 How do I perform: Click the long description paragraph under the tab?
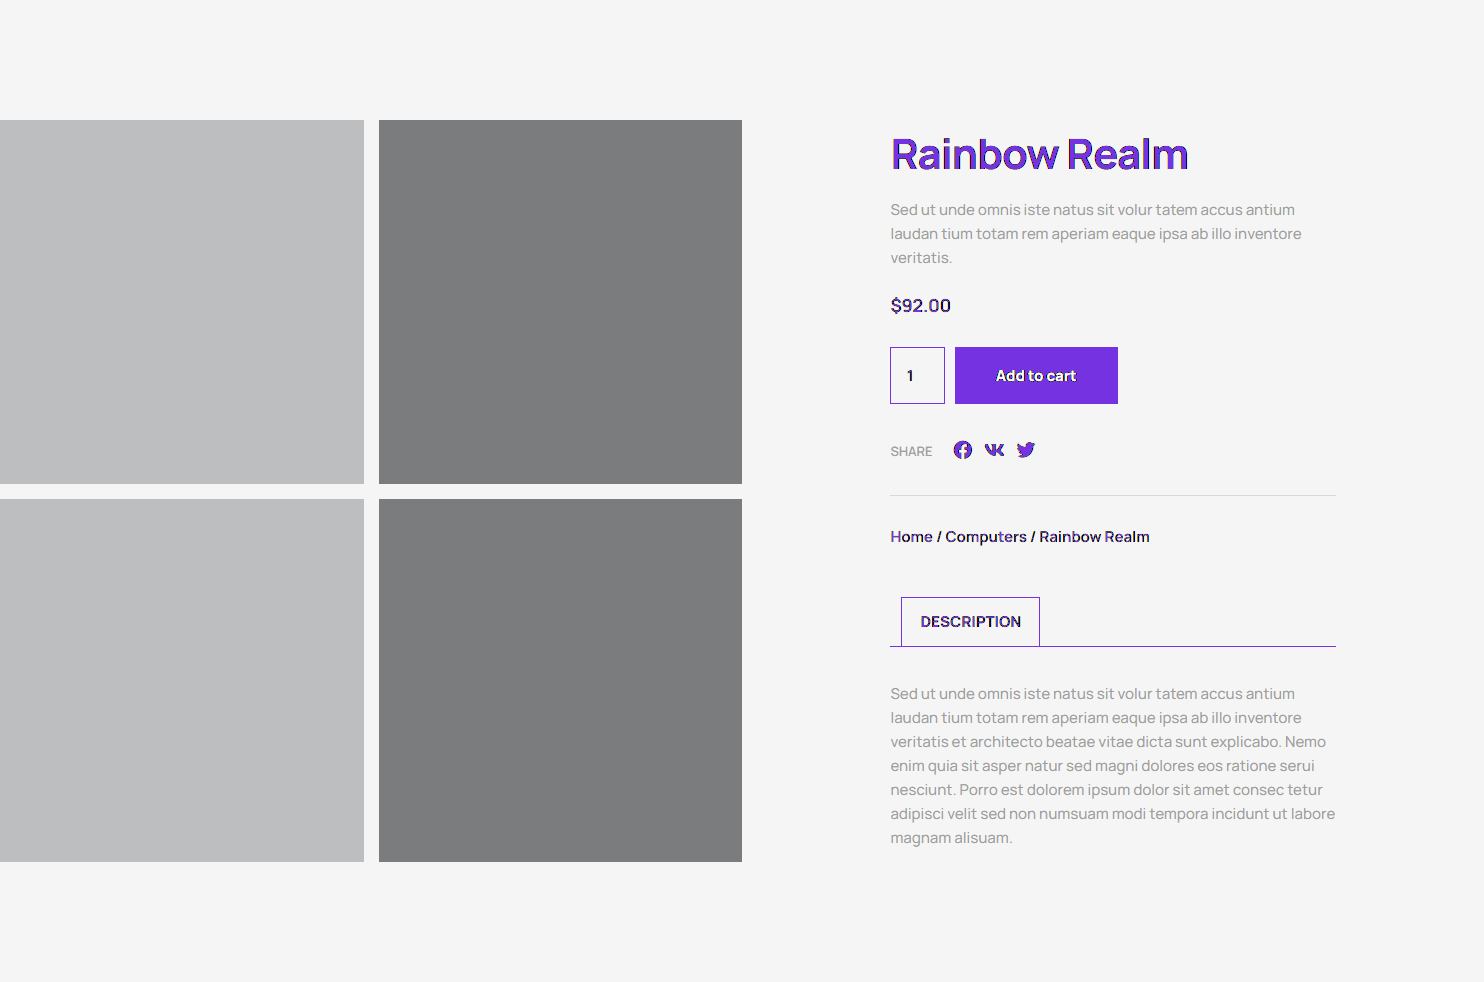[1112, 766]
